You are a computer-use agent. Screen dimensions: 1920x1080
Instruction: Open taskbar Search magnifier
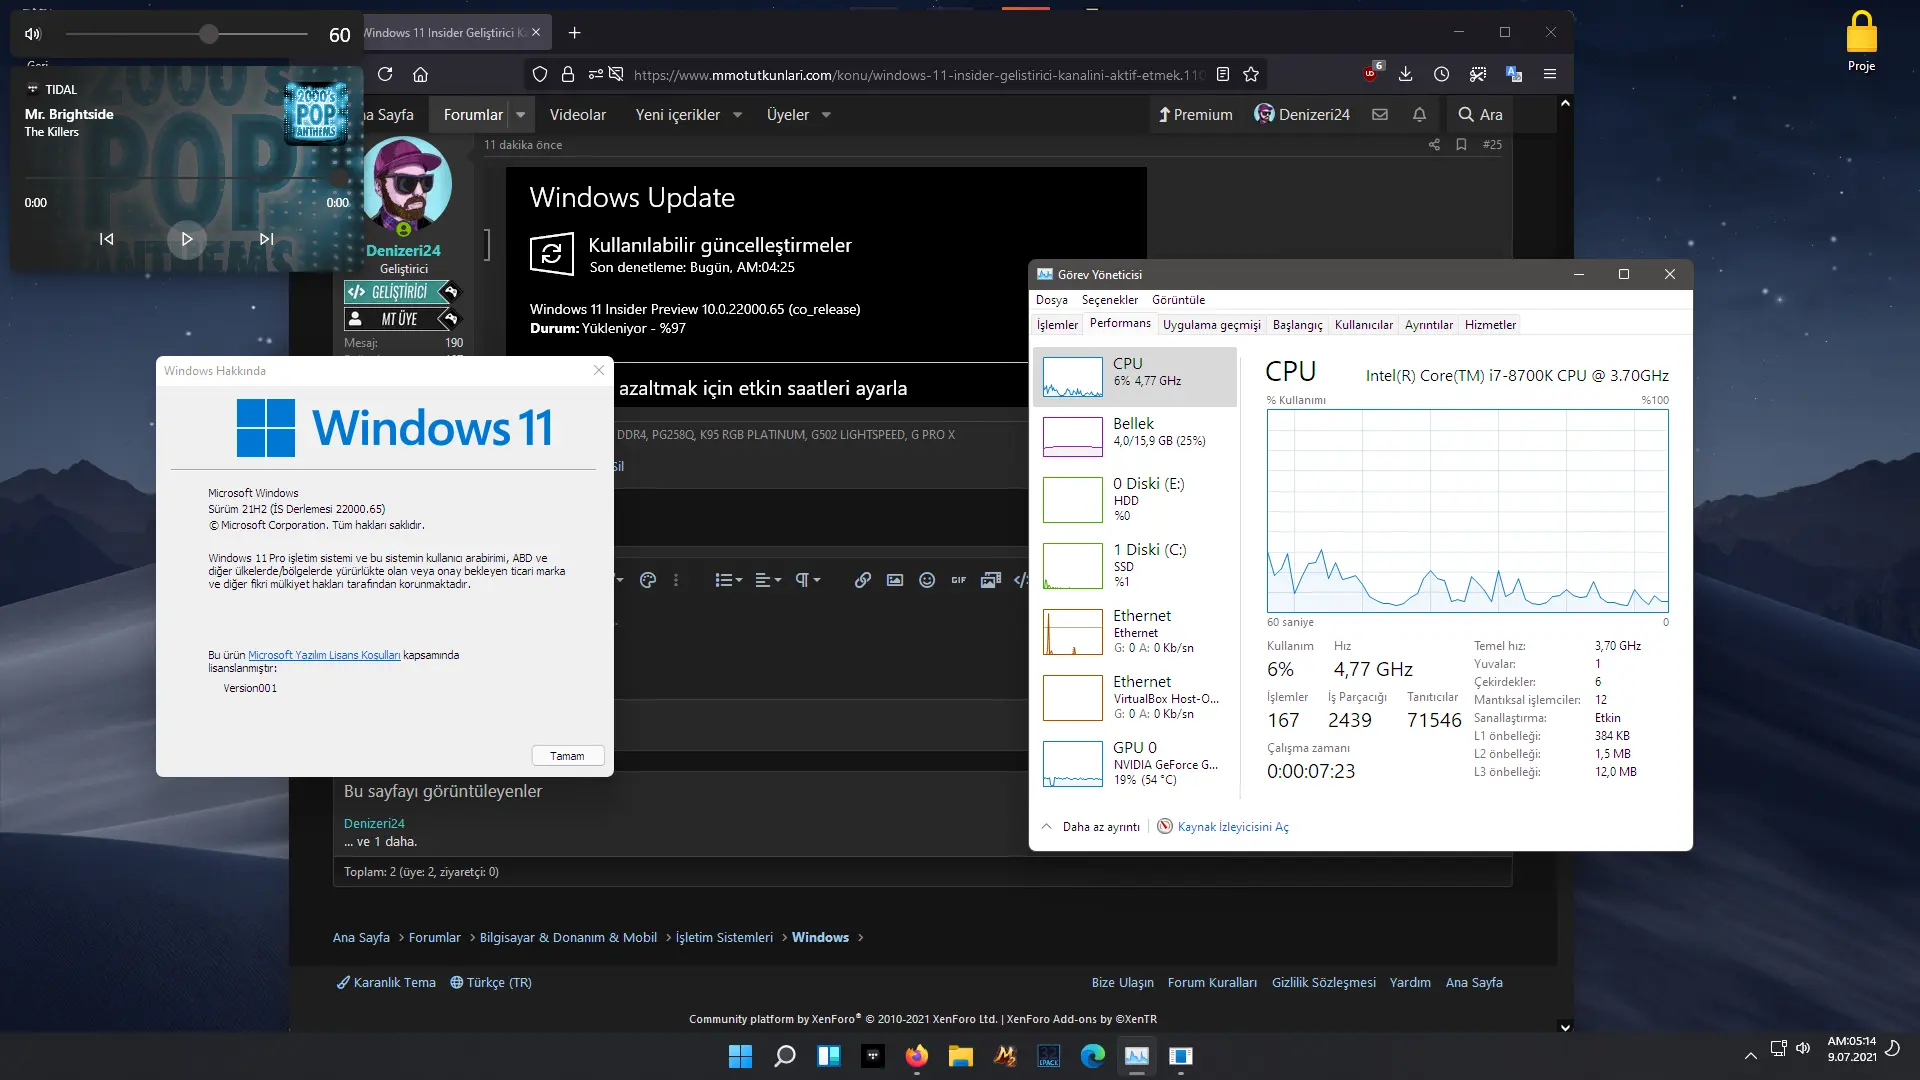pos(785,1056)
